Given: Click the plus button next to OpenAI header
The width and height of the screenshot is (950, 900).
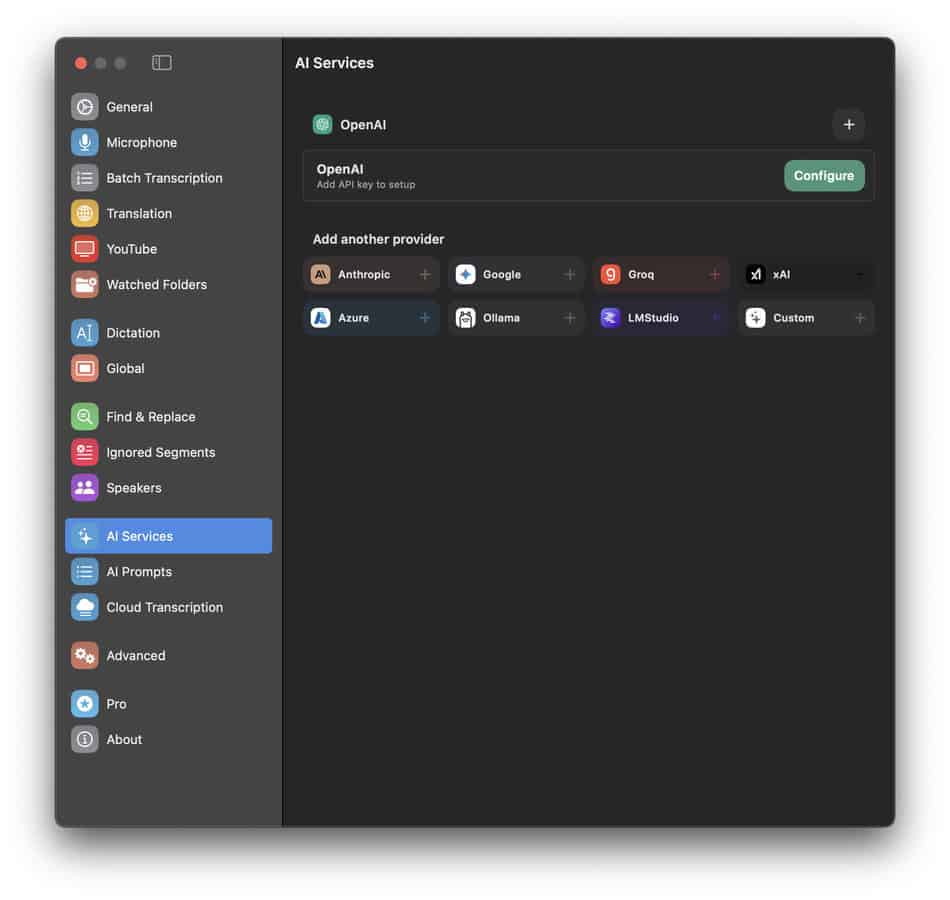Looking at the screenshot, I should [x=848, y=125].
